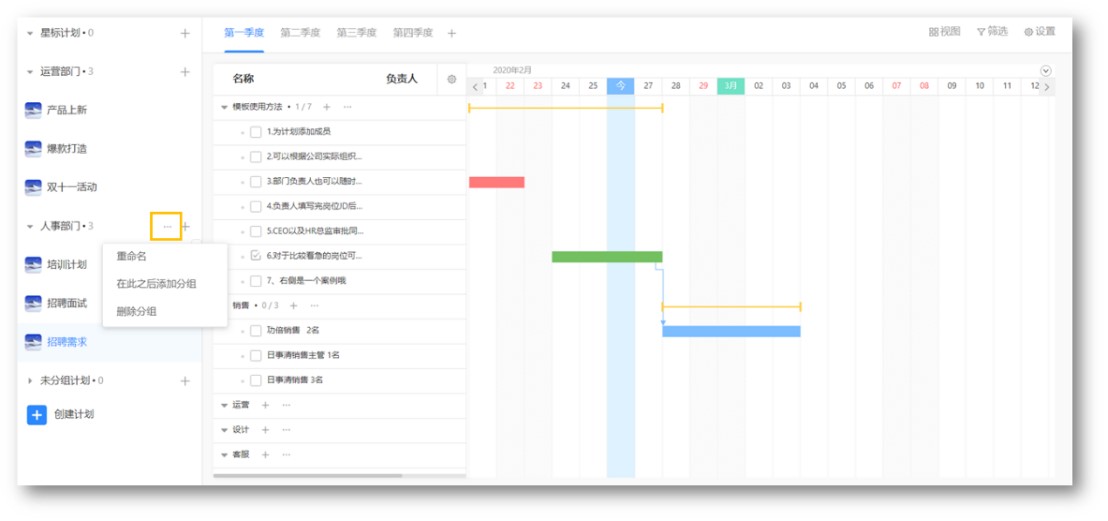
Task: Check the 4.负责人填写完岗位JD后 task checkbox
Action: (x=256, y=206)
